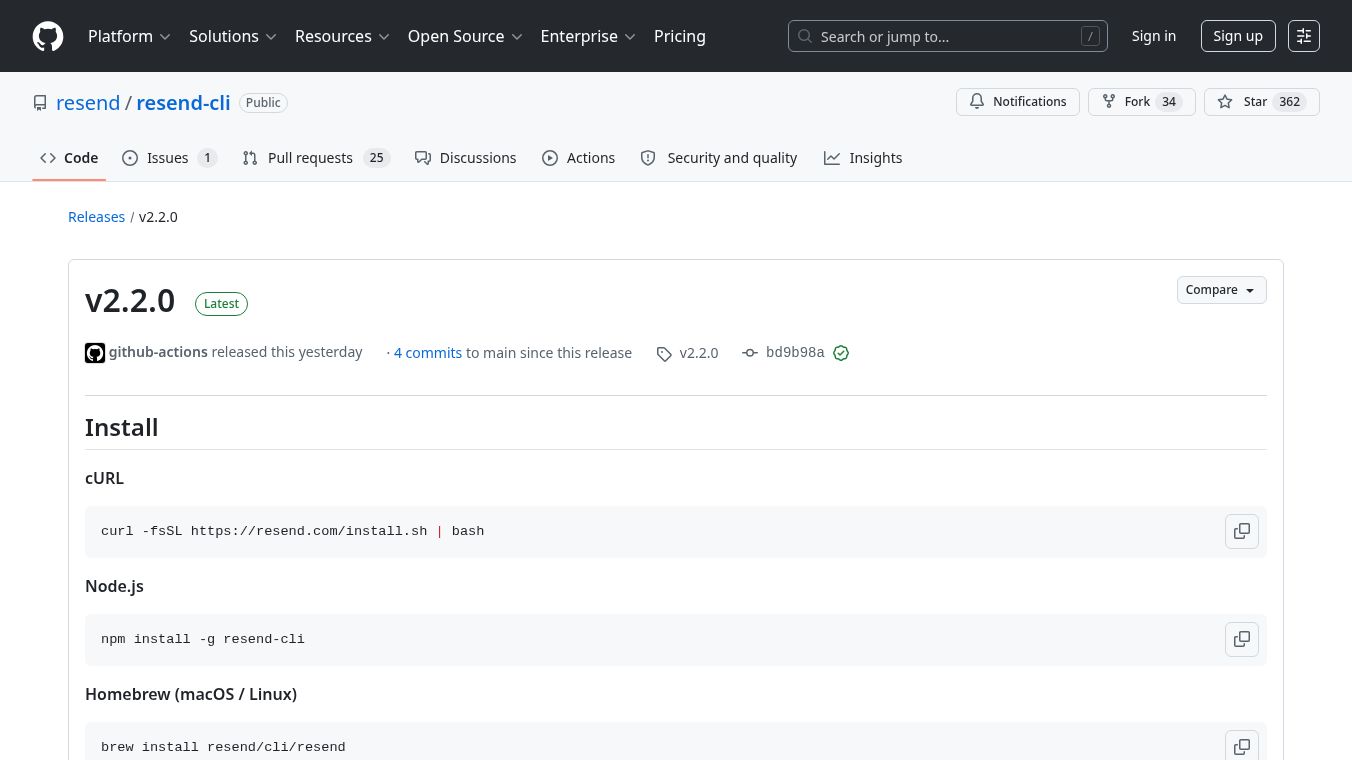Copy the brew install command
The image size is (1352, 760).
pyautogui.click(x=1242, y=745)
